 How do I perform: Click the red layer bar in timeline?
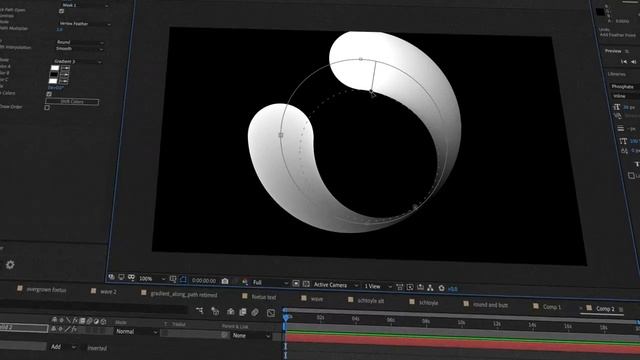coord(462,343)
